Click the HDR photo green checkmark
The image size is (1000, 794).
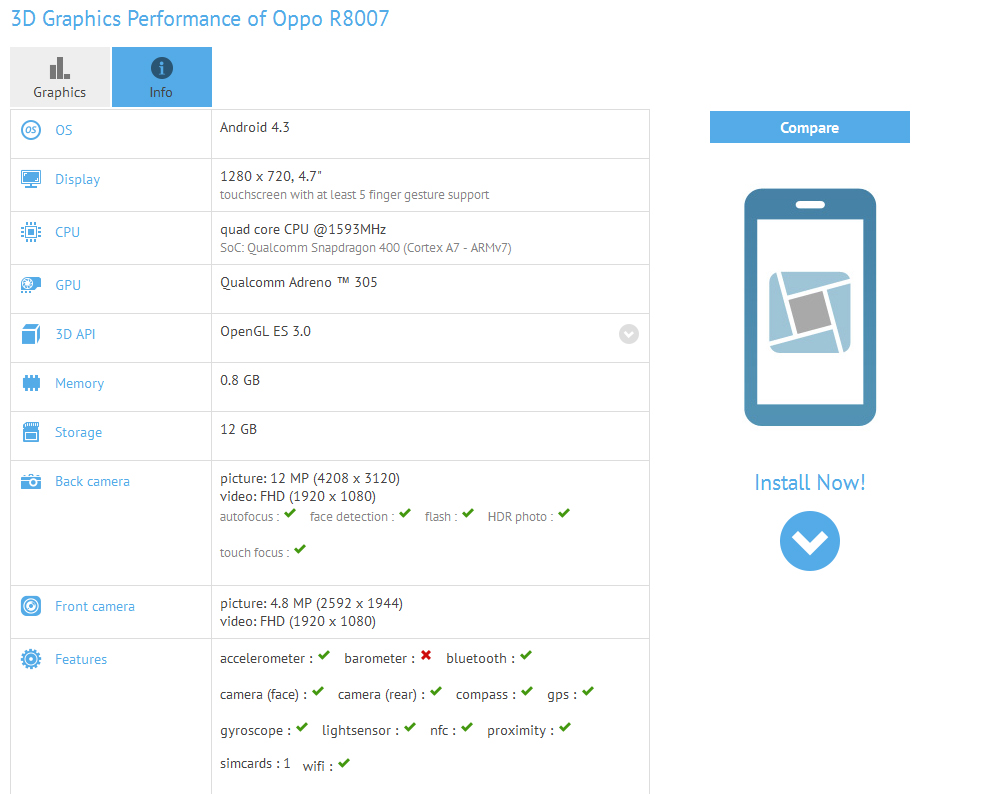tap(564, 513)
